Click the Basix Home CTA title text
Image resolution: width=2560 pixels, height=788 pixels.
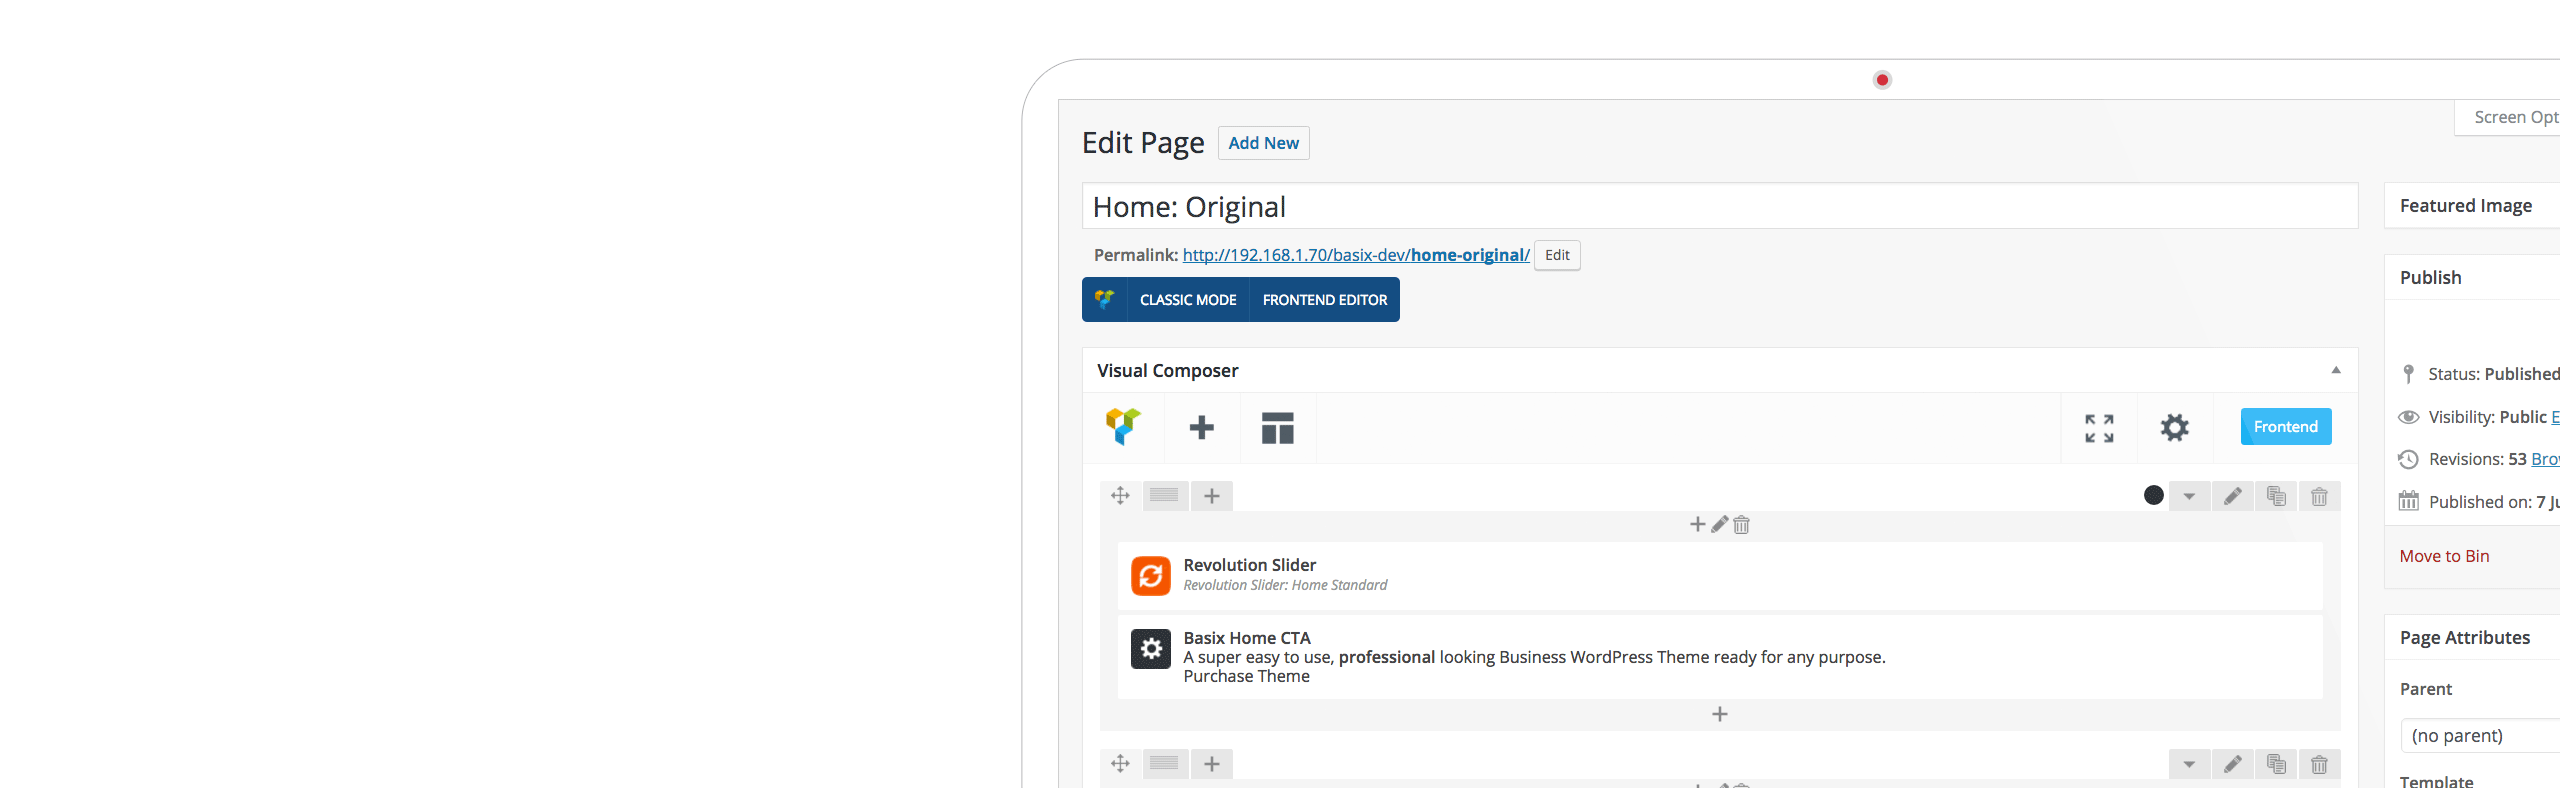coord(1246,638)
